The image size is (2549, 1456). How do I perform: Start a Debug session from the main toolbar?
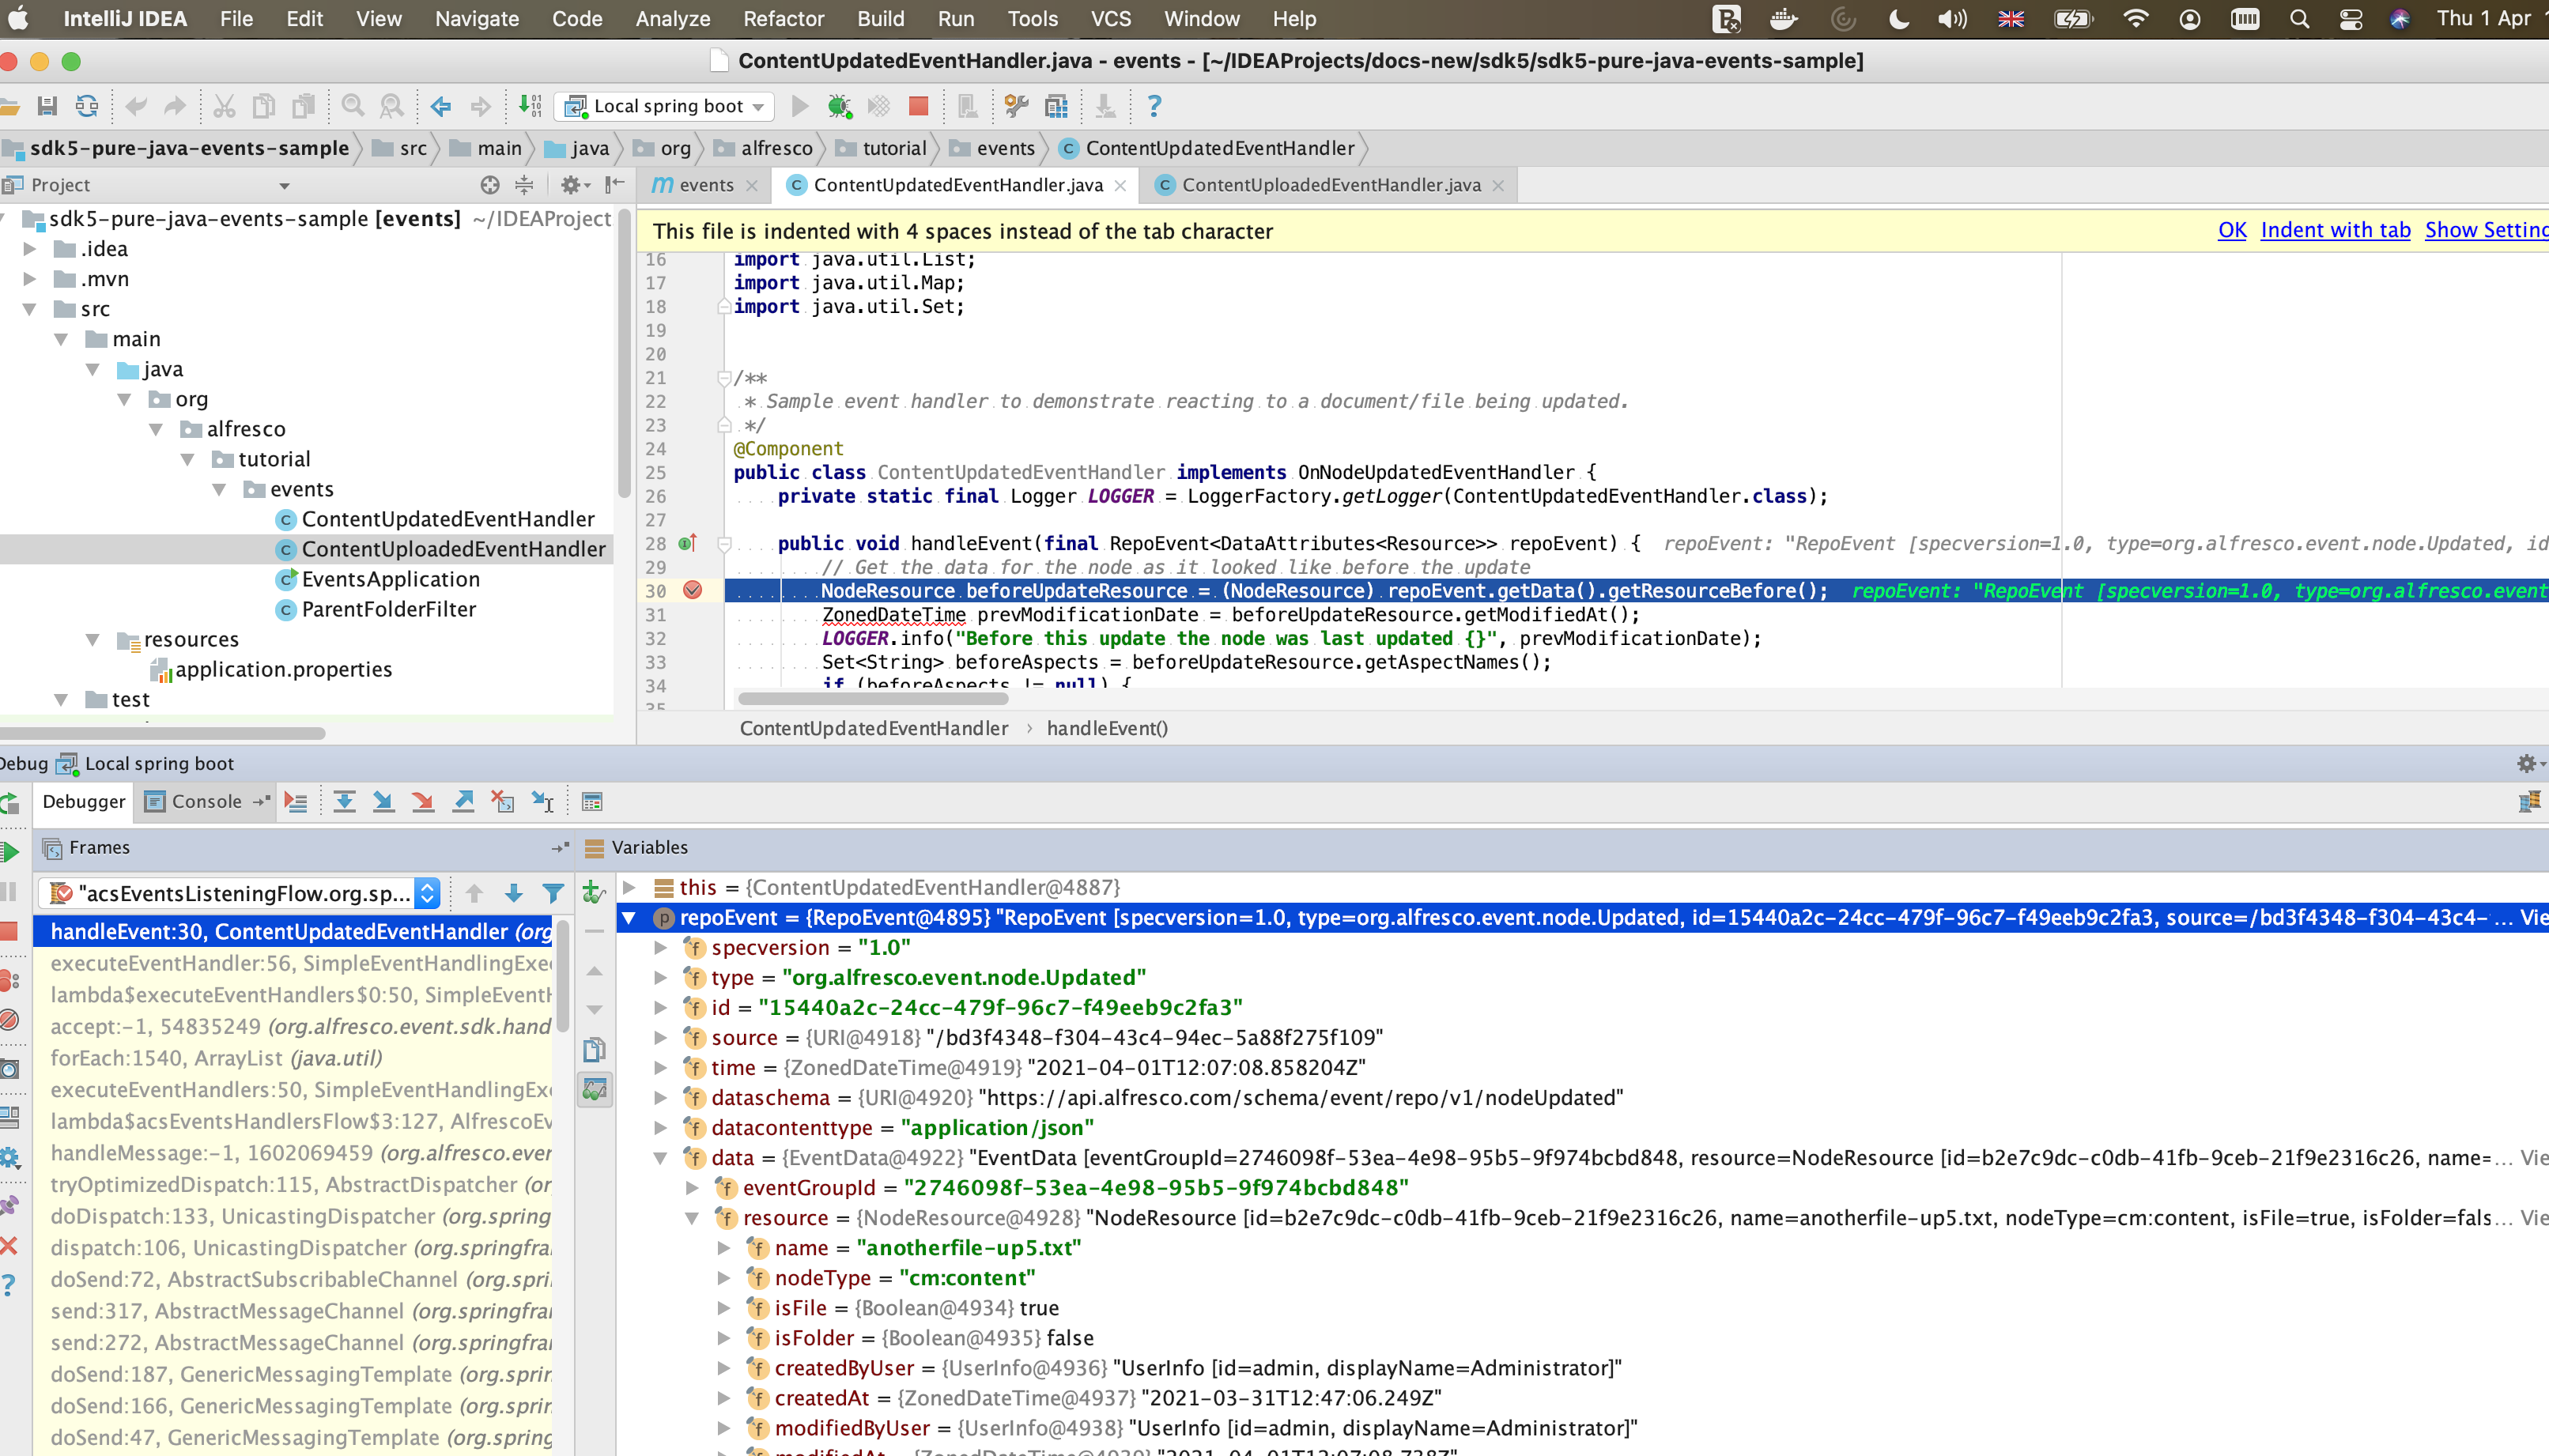[839, 106]
